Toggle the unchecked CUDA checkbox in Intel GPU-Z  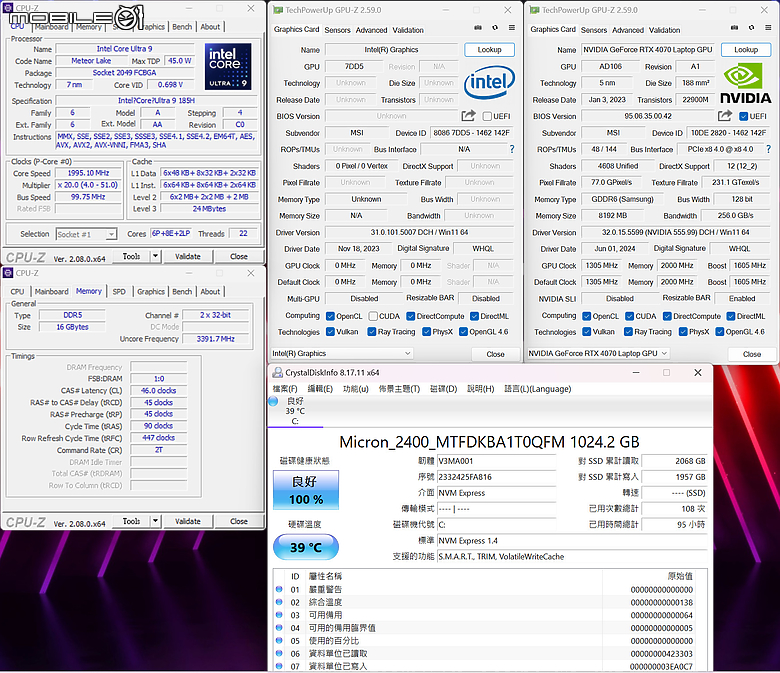click(373, 316)
